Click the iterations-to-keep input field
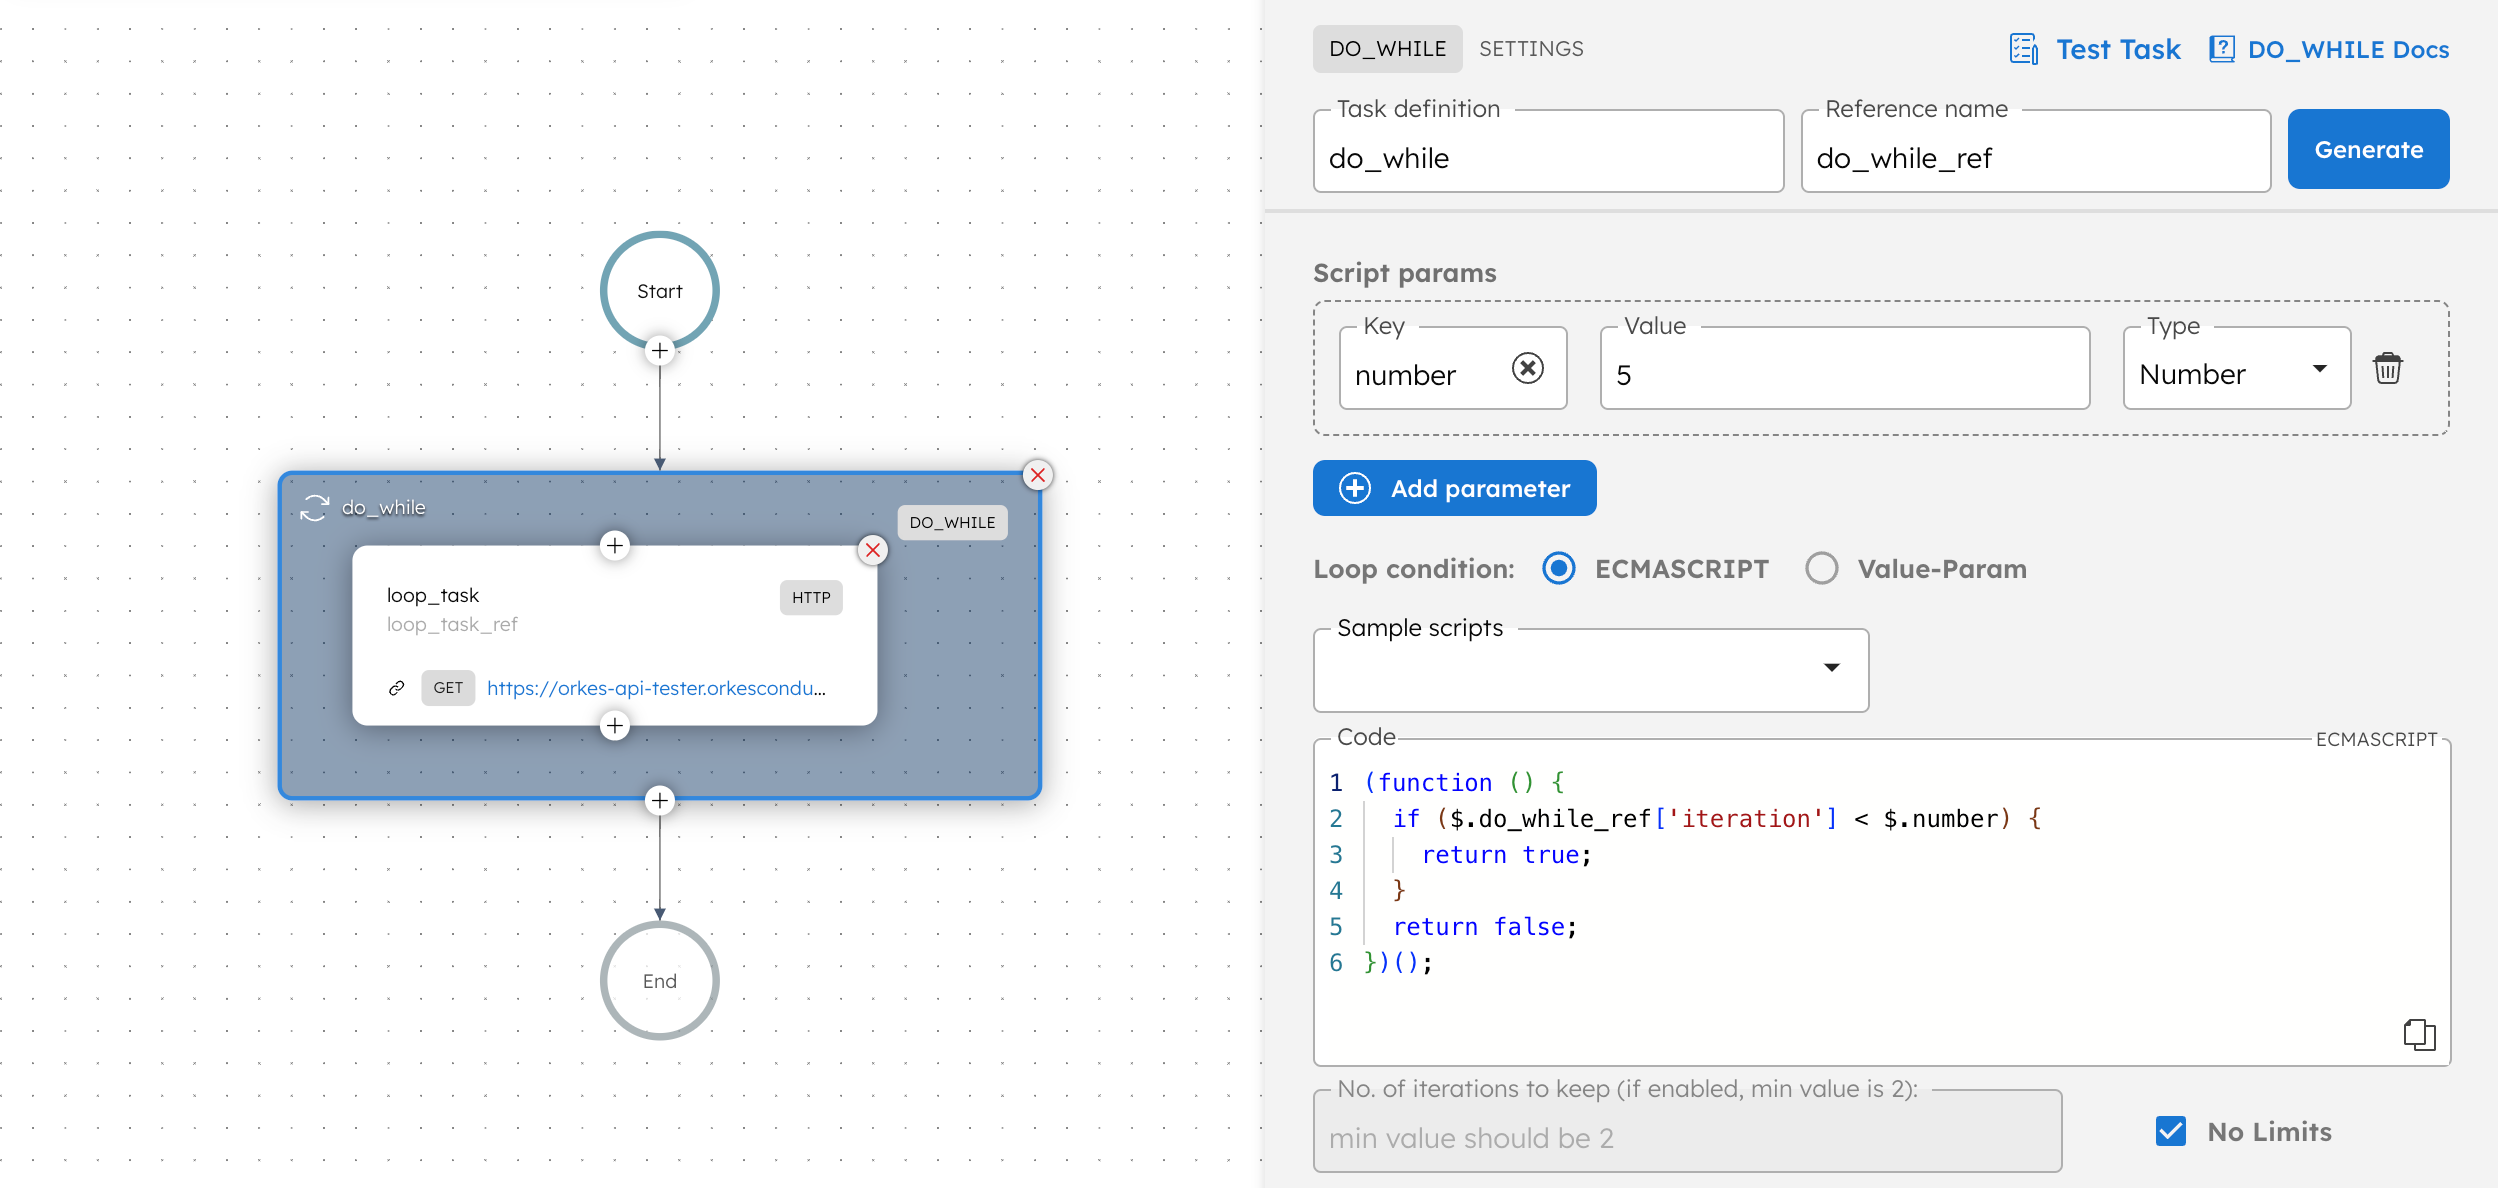Viewport: 2498px width, 1188px height. click(x=1687, y=1132)
